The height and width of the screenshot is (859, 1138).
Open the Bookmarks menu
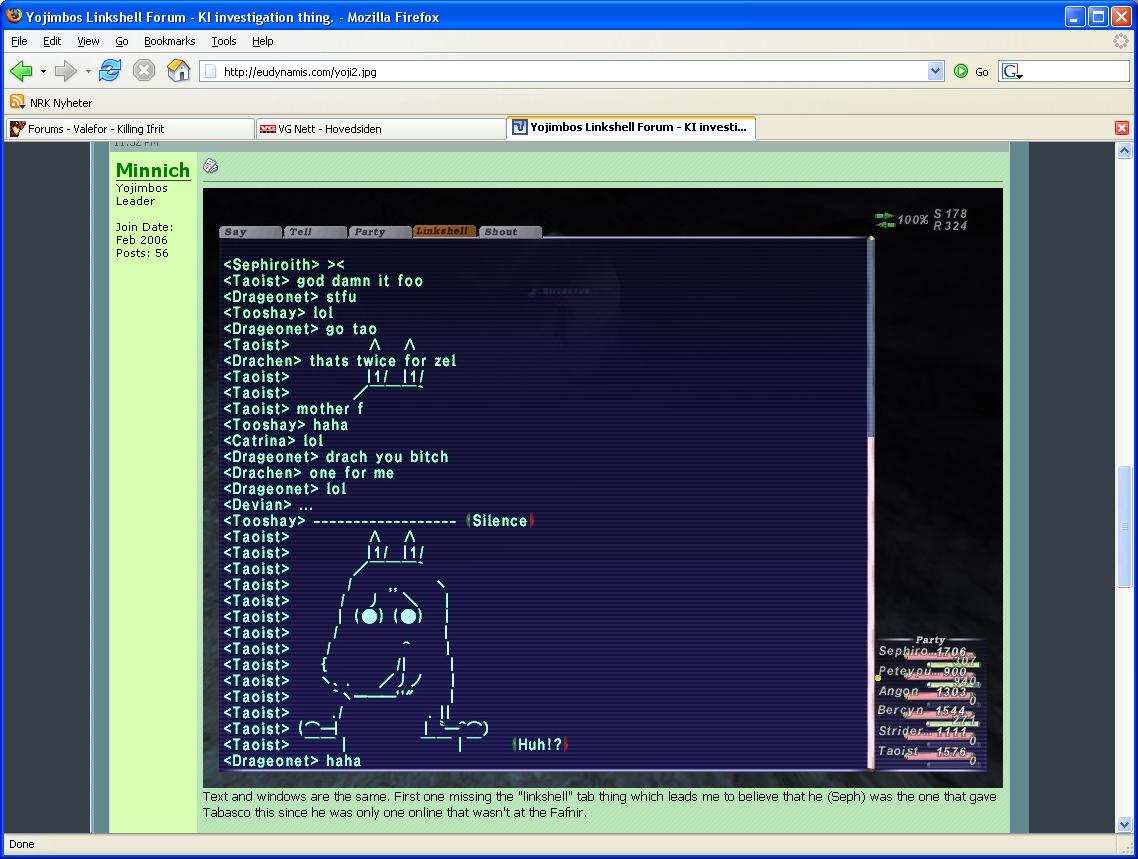(169, 41)
